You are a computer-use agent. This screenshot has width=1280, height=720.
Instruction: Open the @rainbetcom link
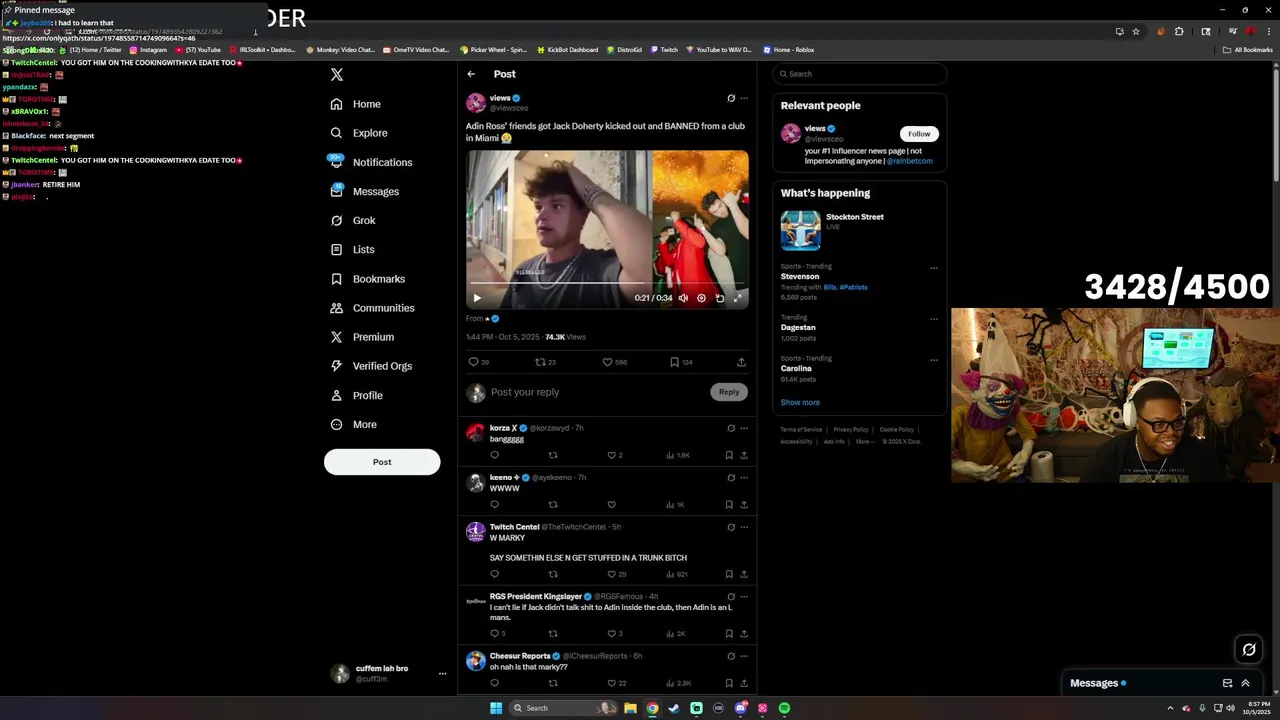click(x=910, y=161)
